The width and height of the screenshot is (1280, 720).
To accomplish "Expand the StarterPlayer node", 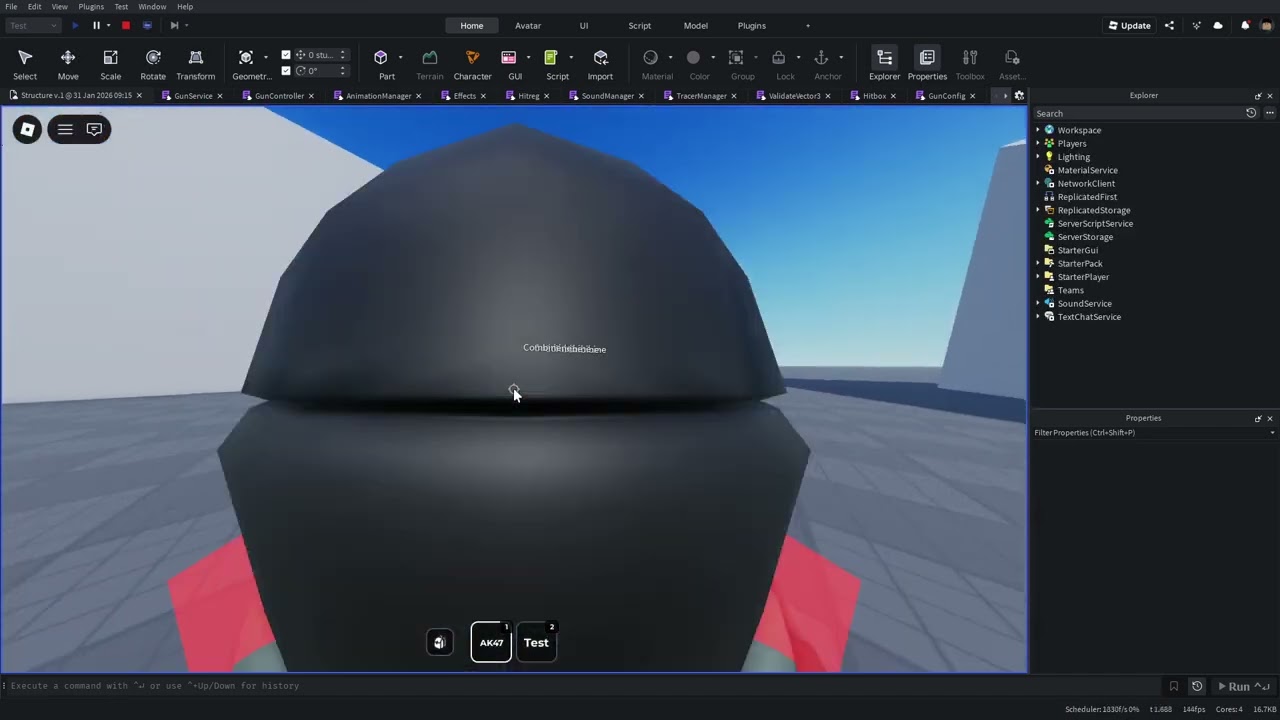I will [1038, 277].
